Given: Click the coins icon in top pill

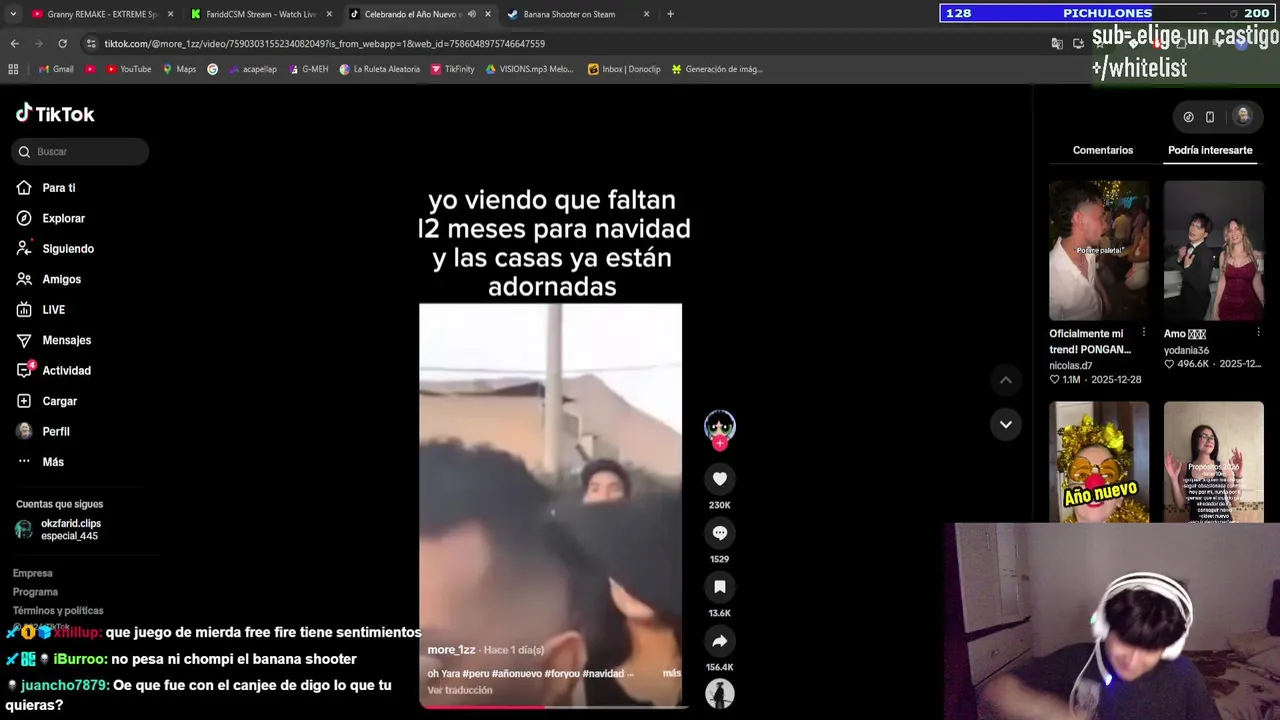Looking at the screenshot, I should pos(1188,117).
